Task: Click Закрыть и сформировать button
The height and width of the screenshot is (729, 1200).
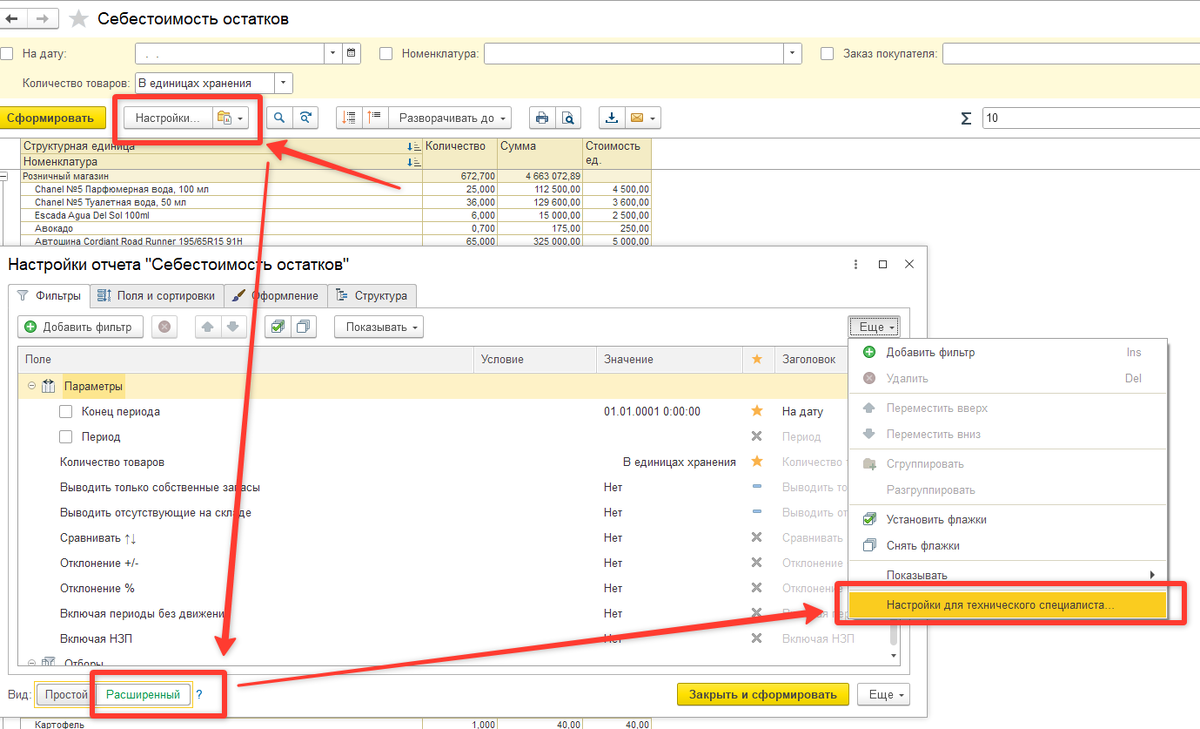Action: (x=763, y=694)
